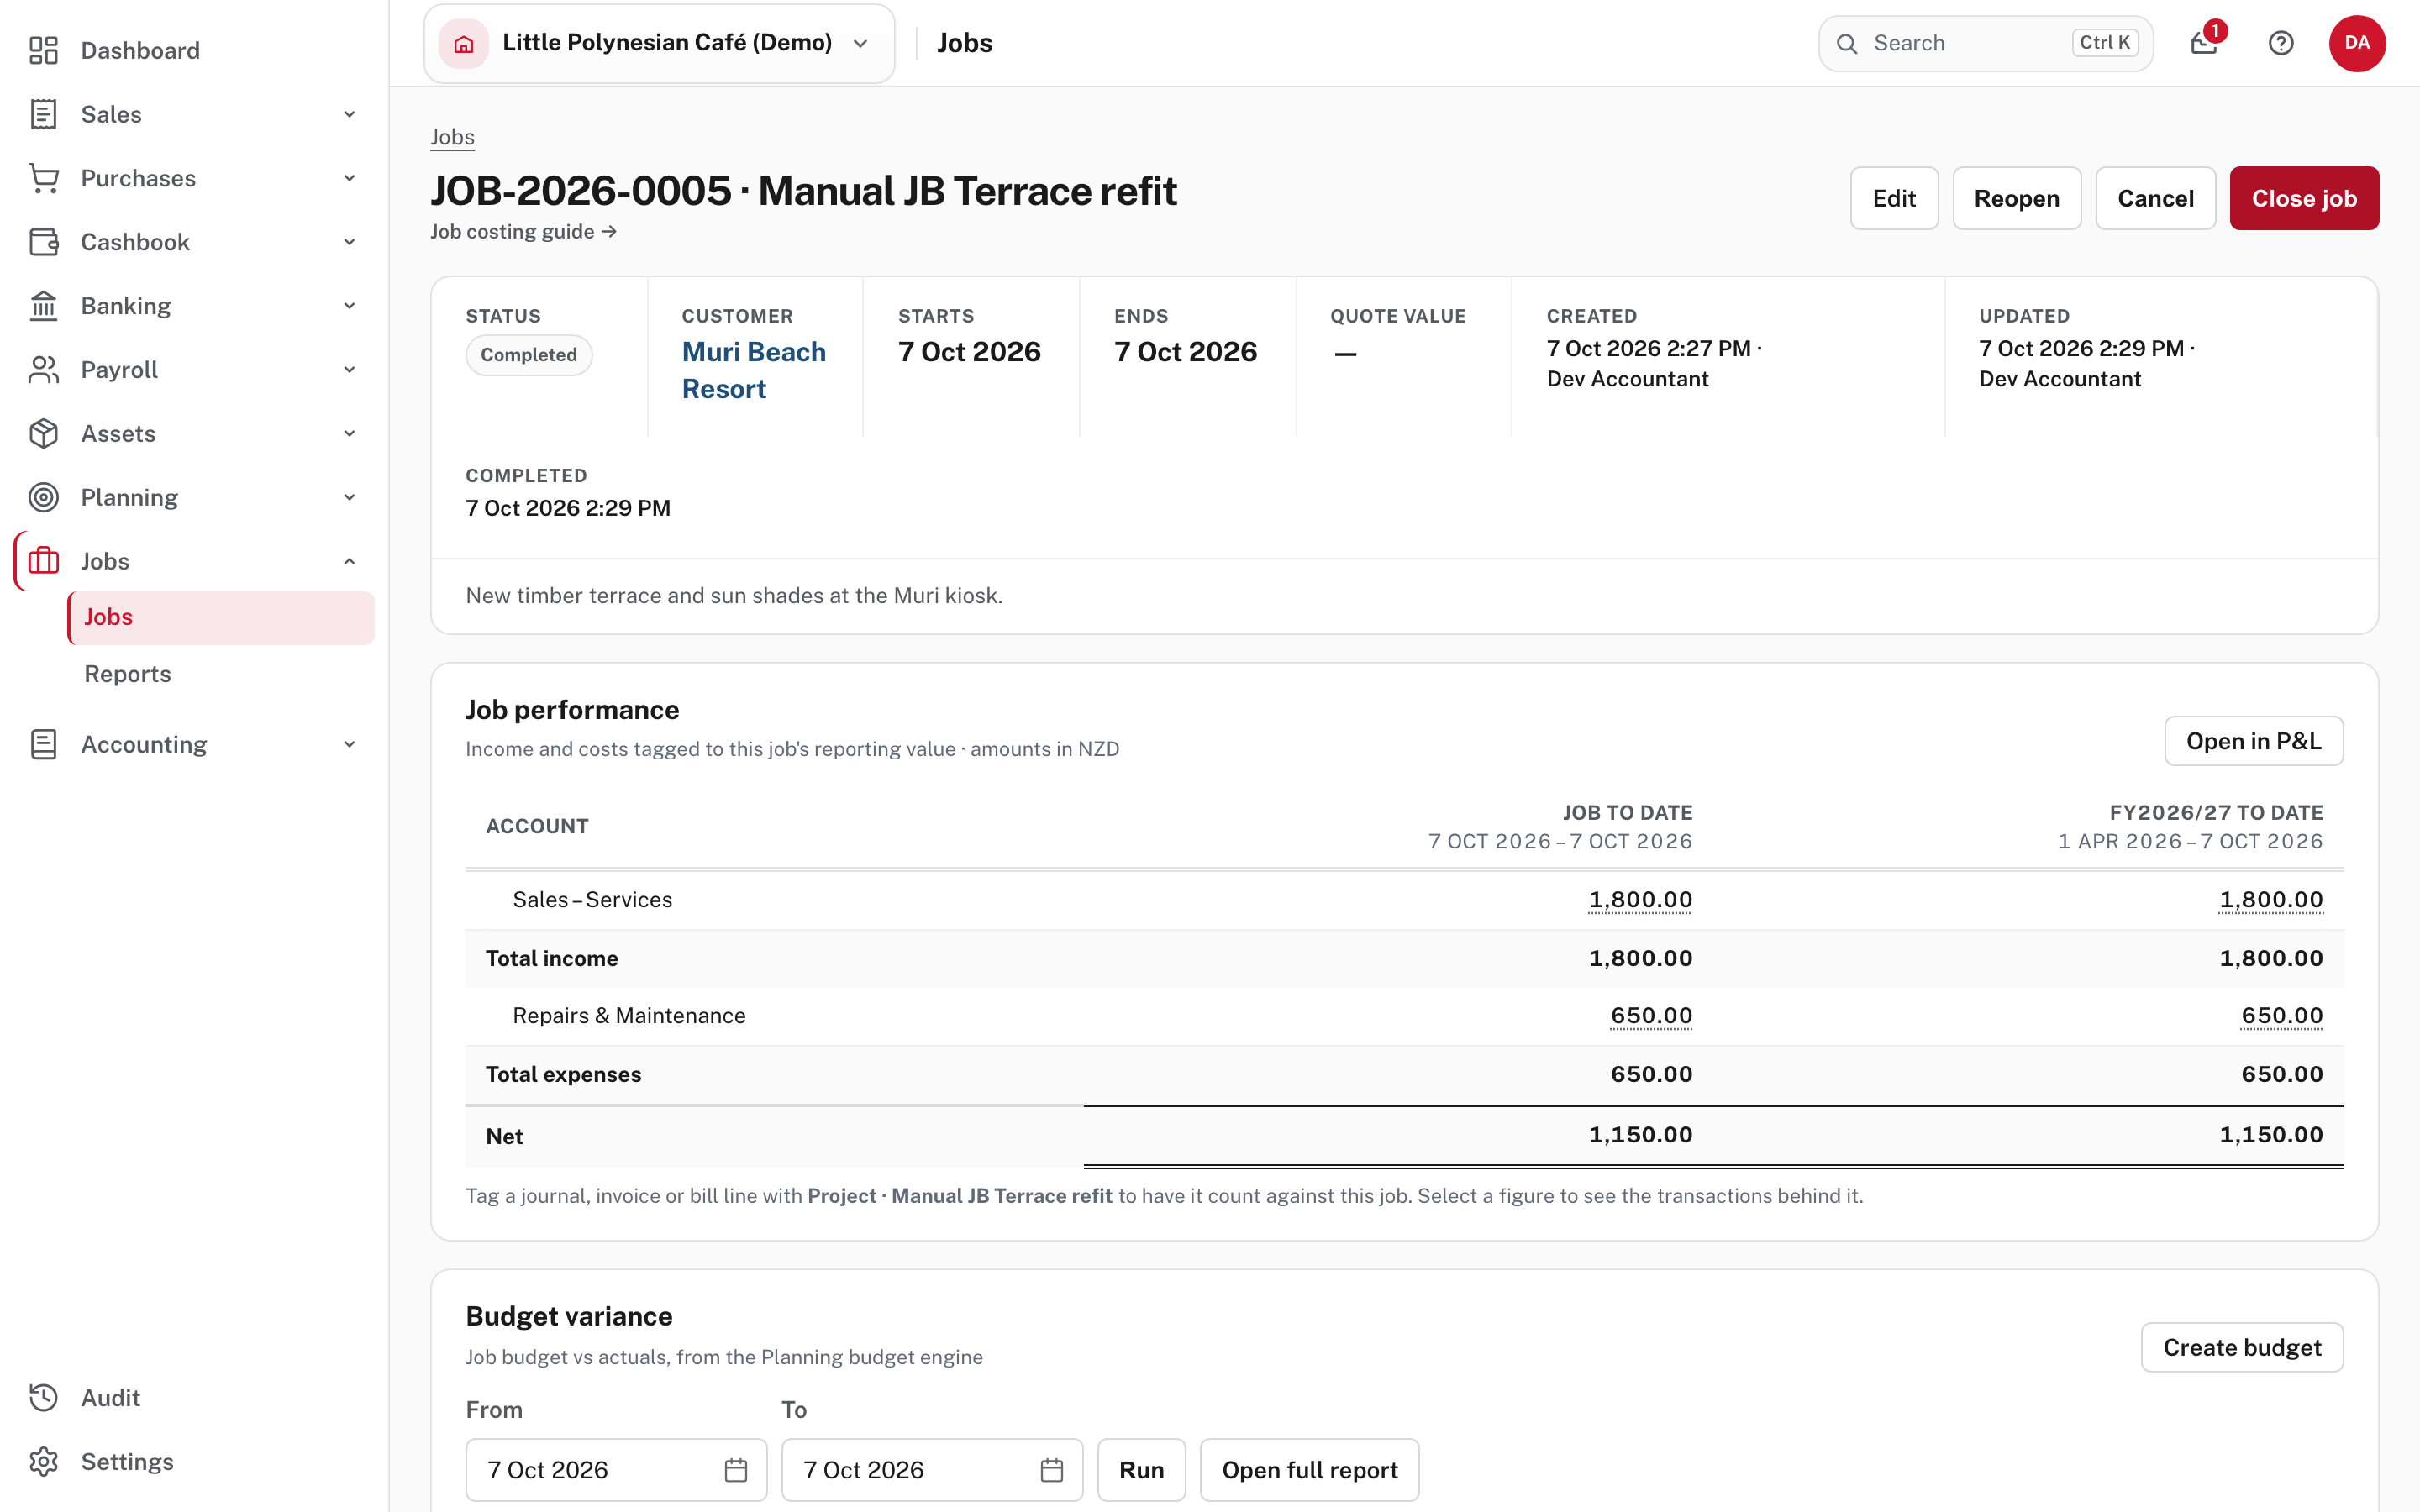
Task: Open Sales–Services job-to-date 1,800.00 figure
Action: [1640, 899]
